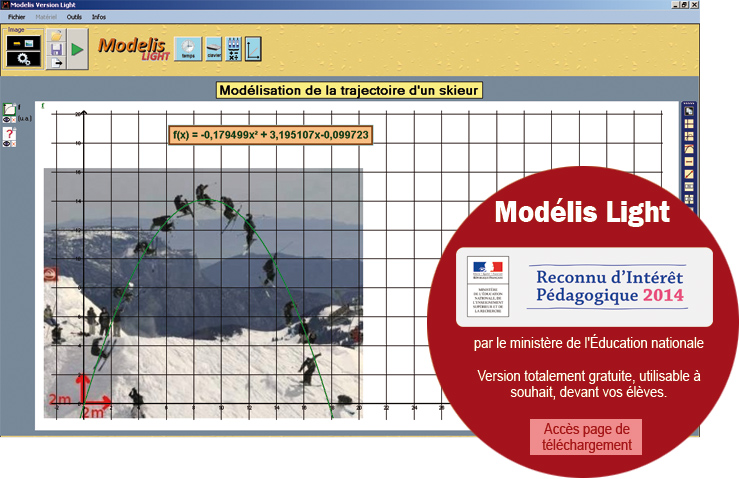
Task: Click the export document arrow icon
Action: [x=56, y=63]
